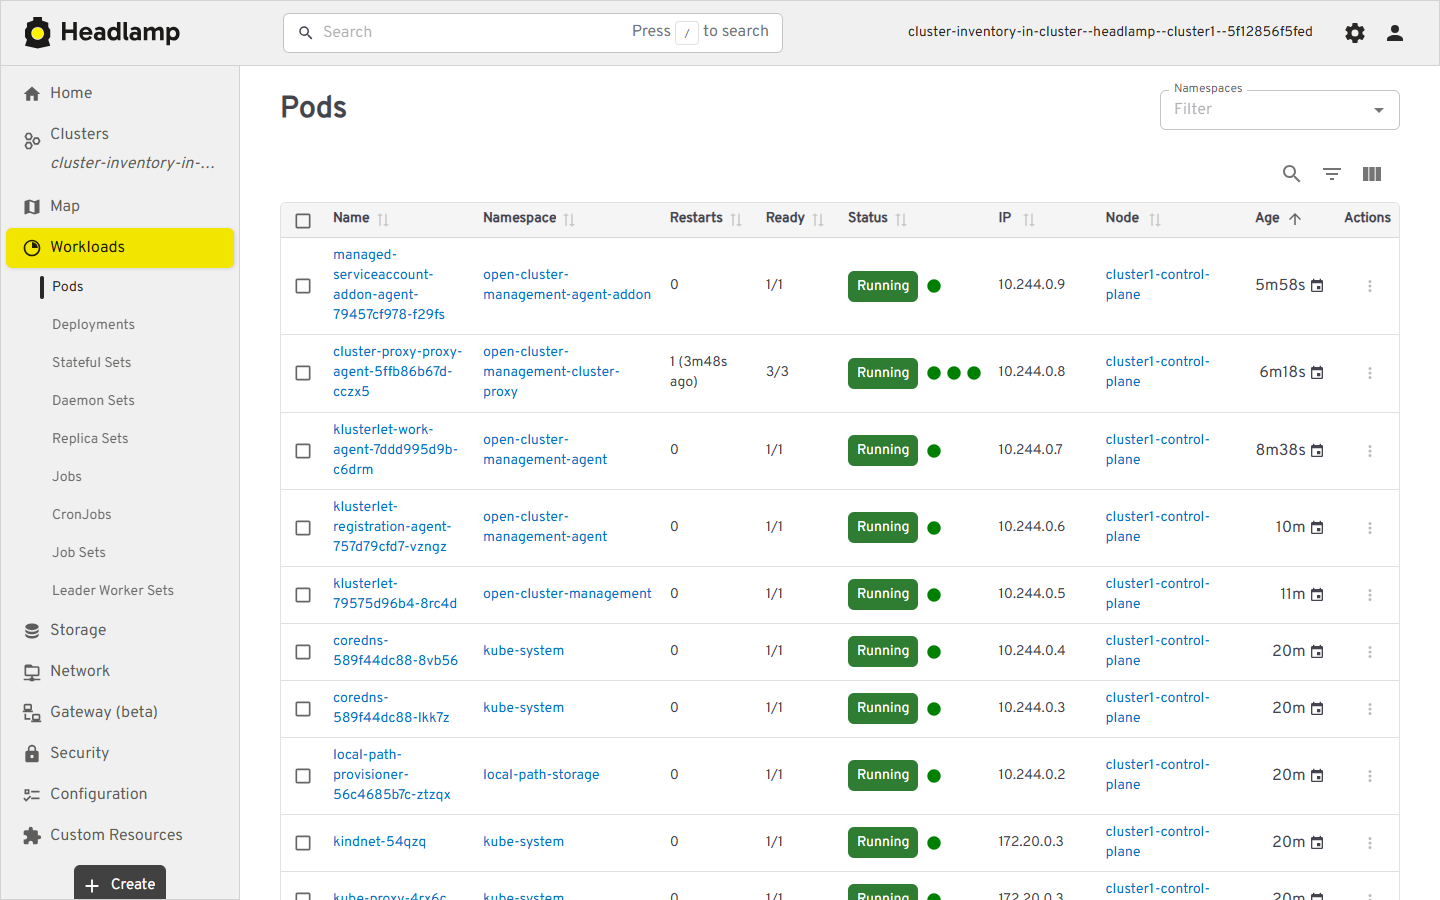
Task: Click the Create button
Action: tap(120, 884)
